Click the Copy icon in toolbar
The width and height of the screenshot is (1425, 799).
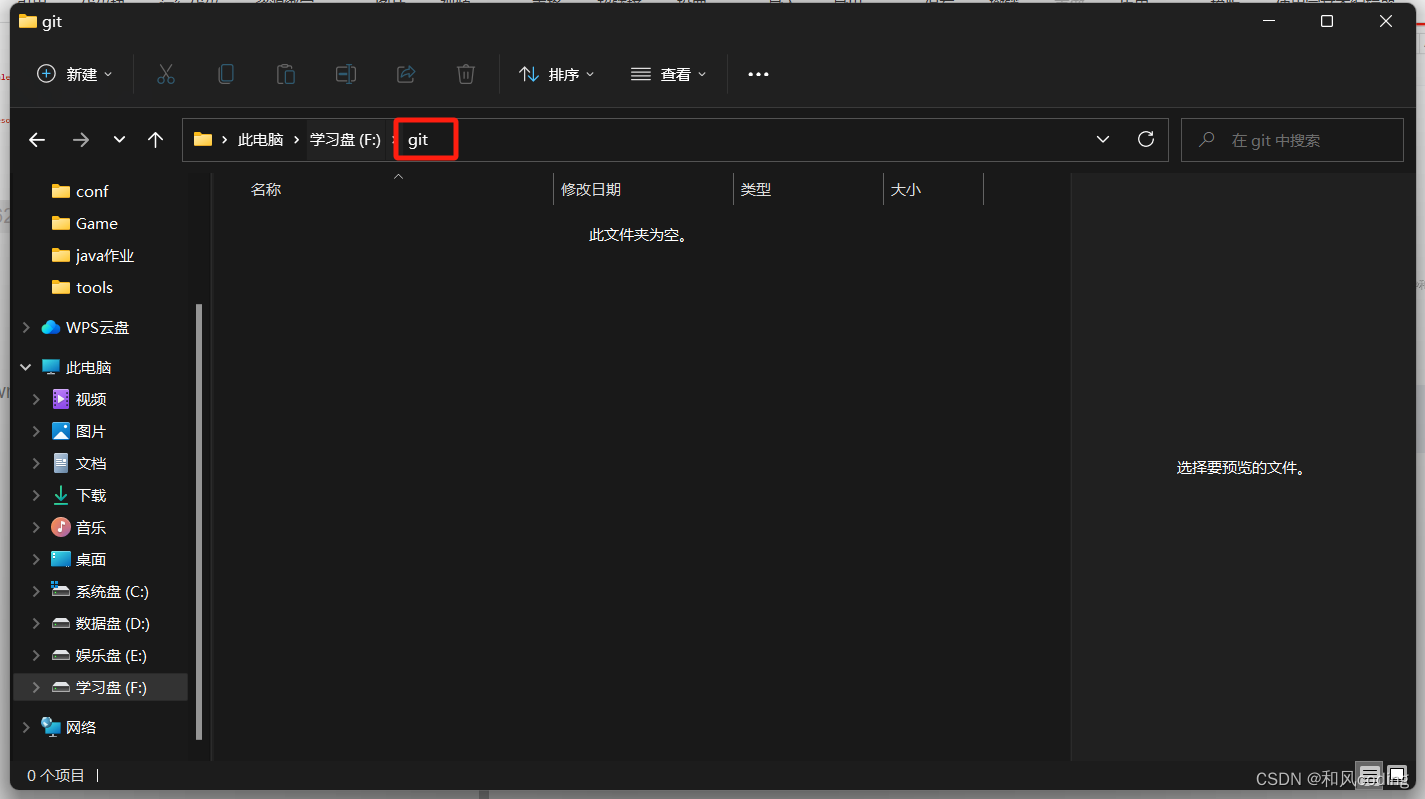tap(226, 74)
